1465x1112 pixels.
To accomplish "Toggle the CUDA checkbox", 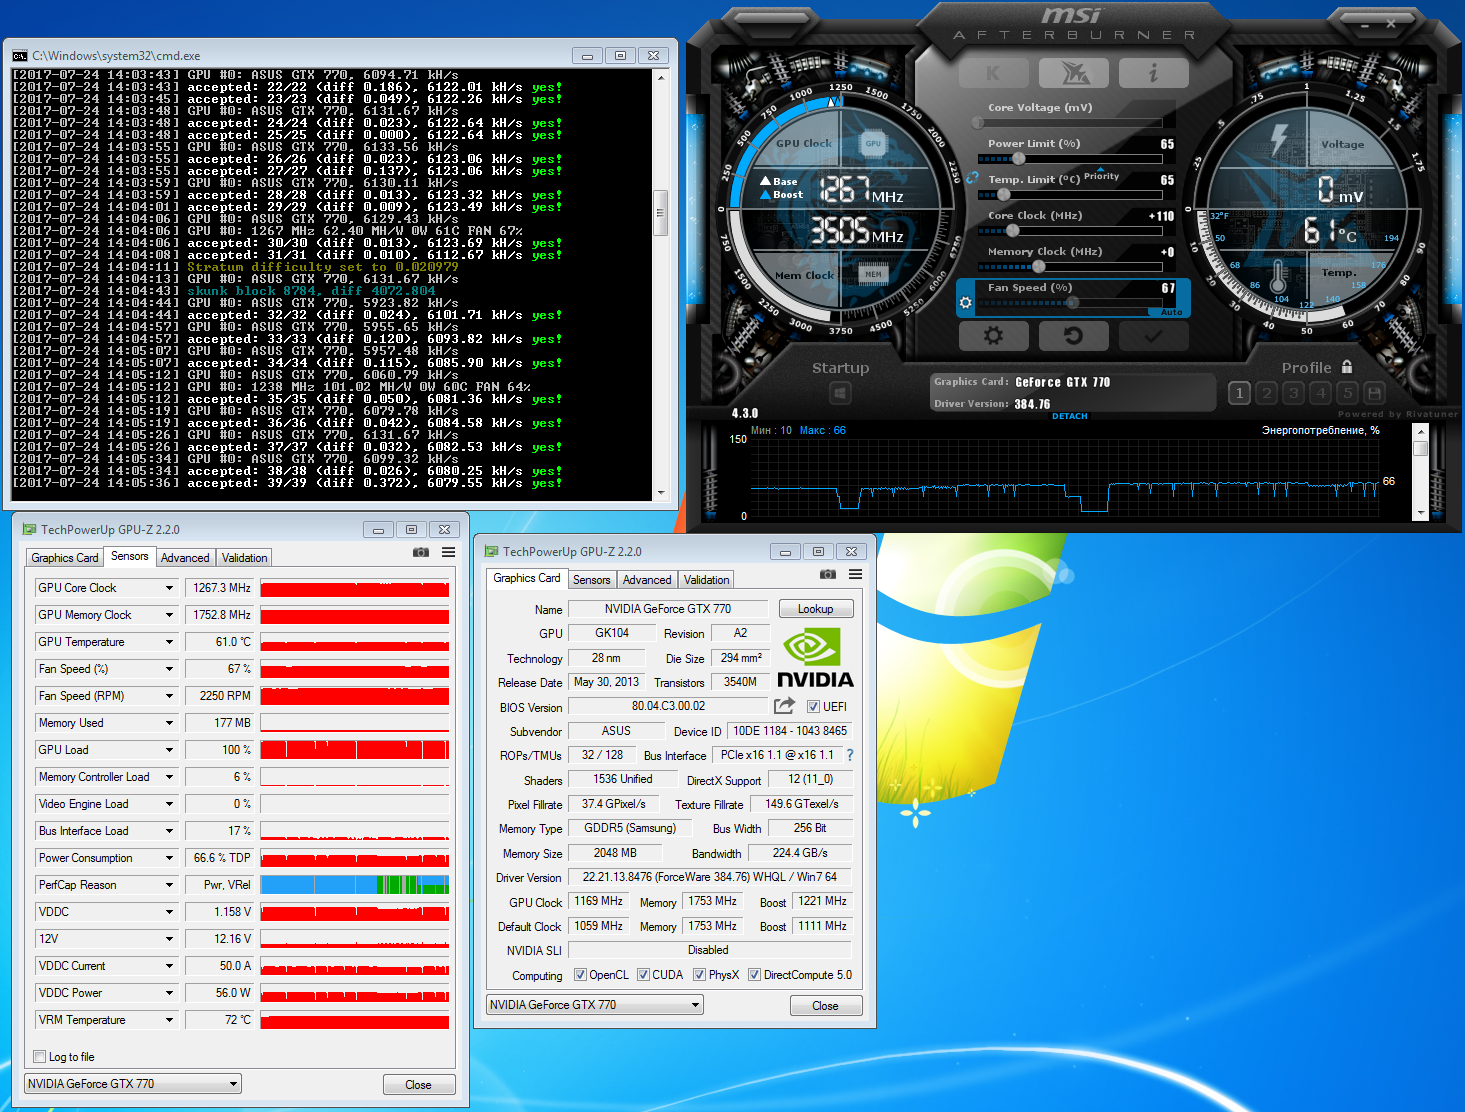I will (643, 975).
